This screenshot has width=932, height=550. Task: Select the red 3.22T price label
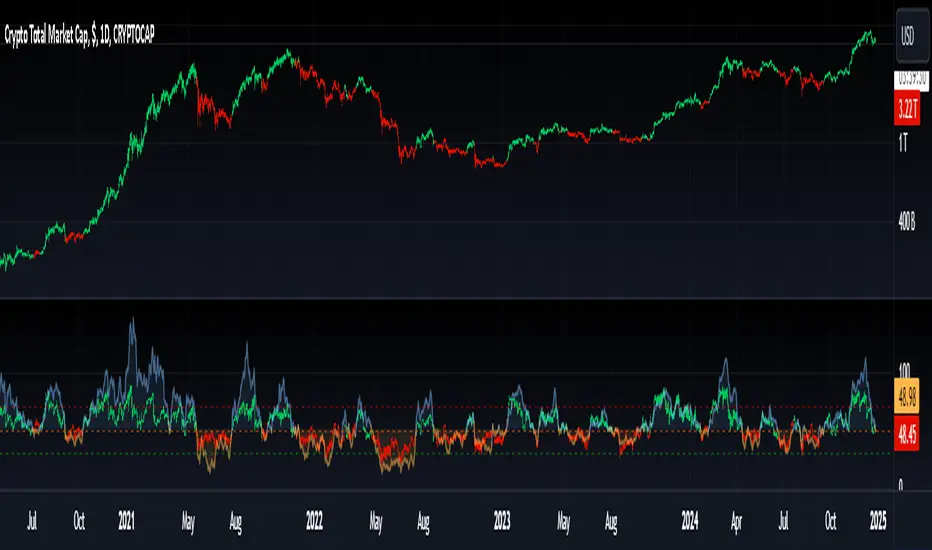coord(907,108)
